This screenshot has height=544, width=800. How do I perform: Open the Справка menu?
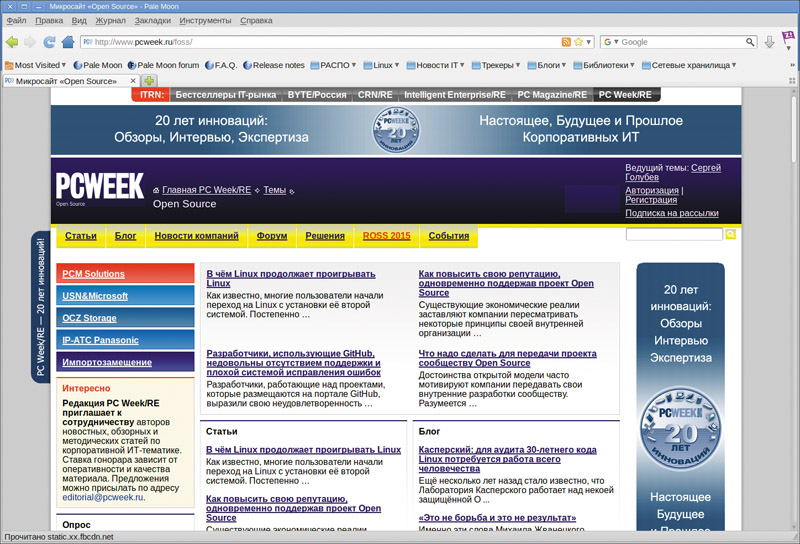(256, 20)
